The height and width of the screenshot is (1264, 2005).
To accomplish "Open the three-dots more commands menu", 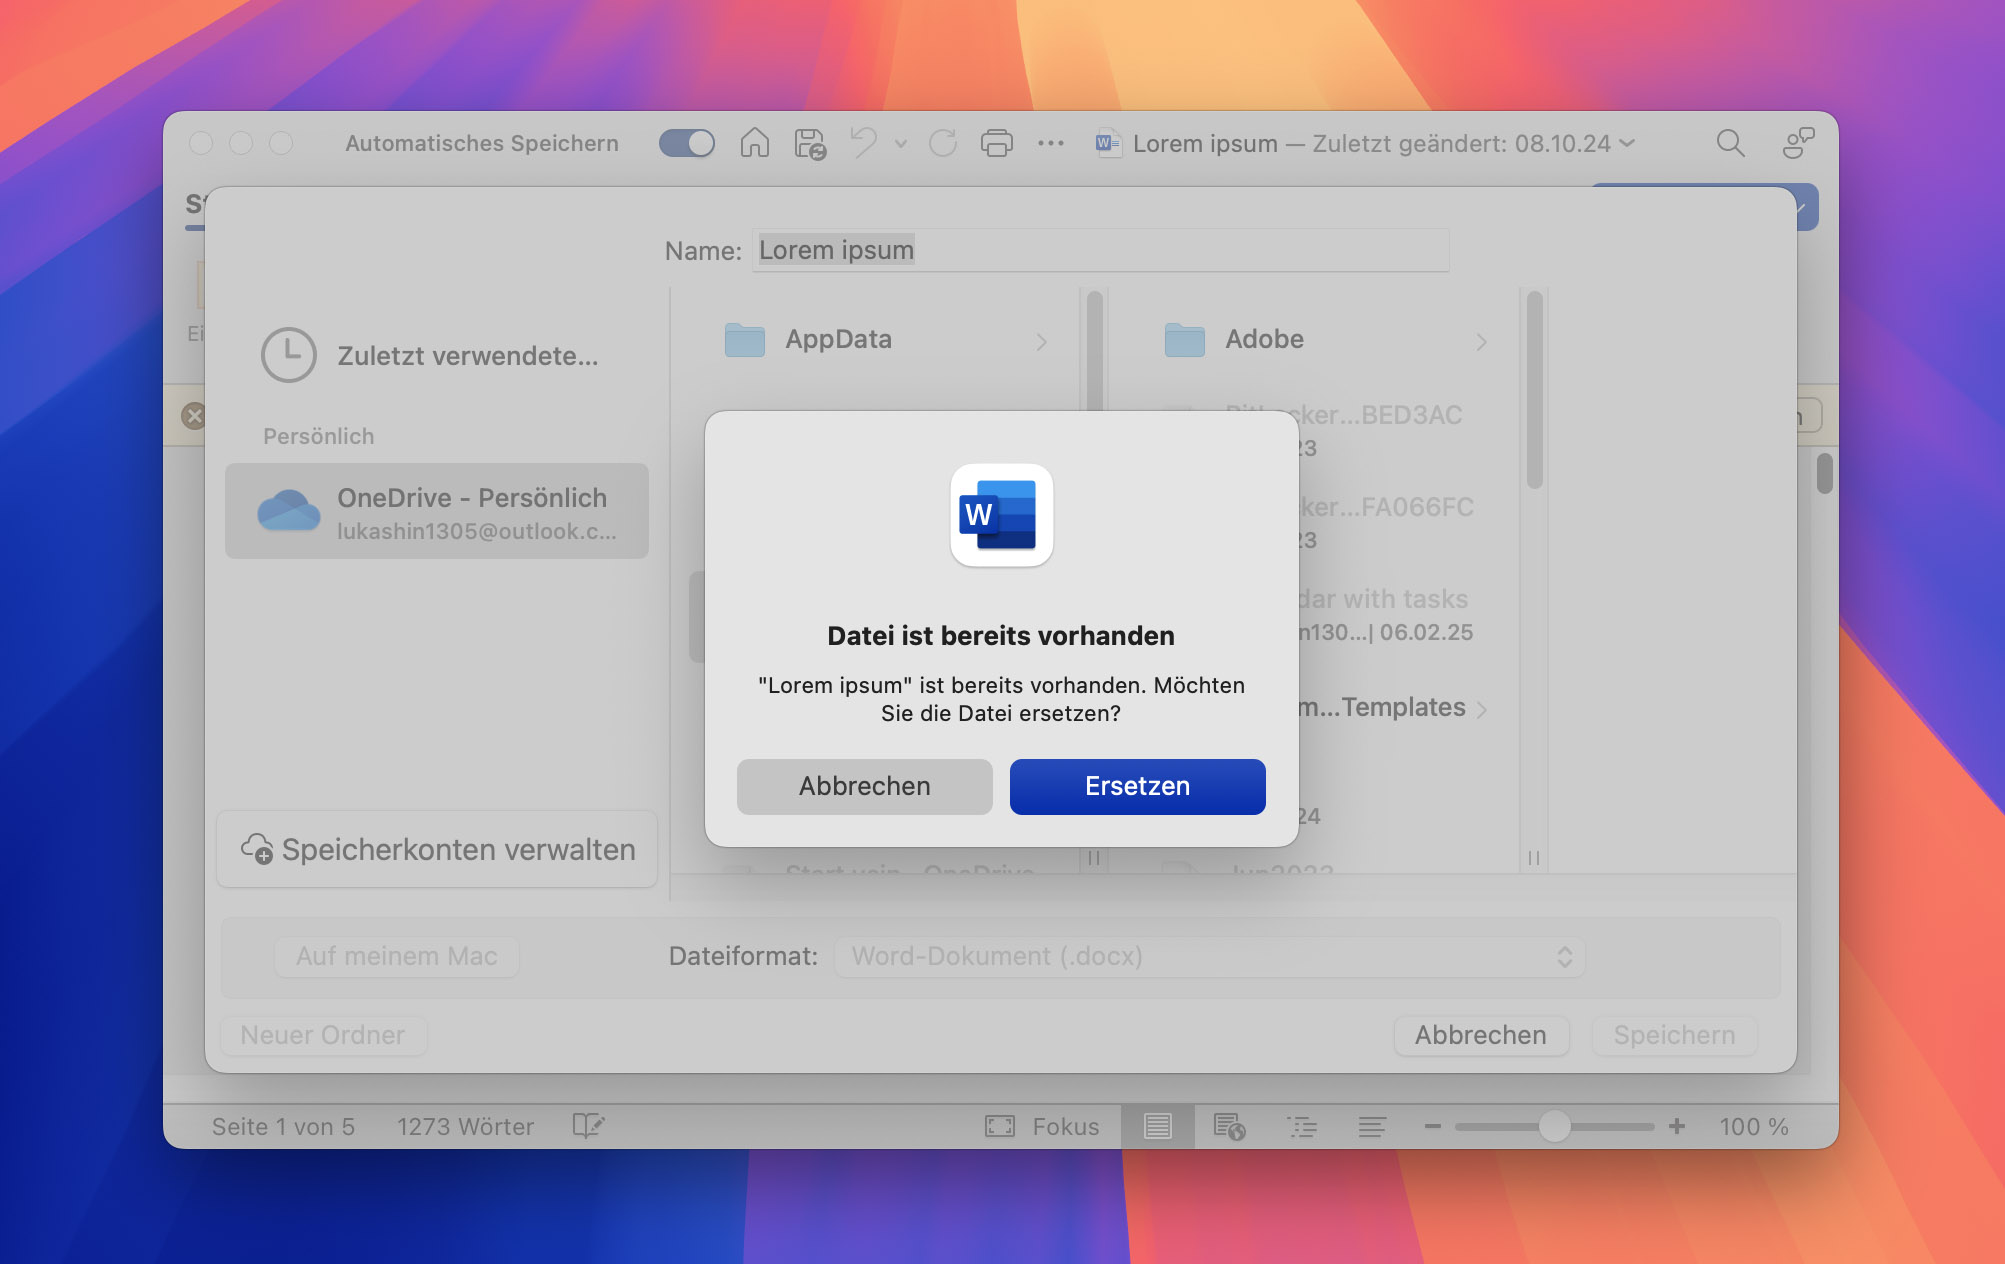I will (1051, 143).
